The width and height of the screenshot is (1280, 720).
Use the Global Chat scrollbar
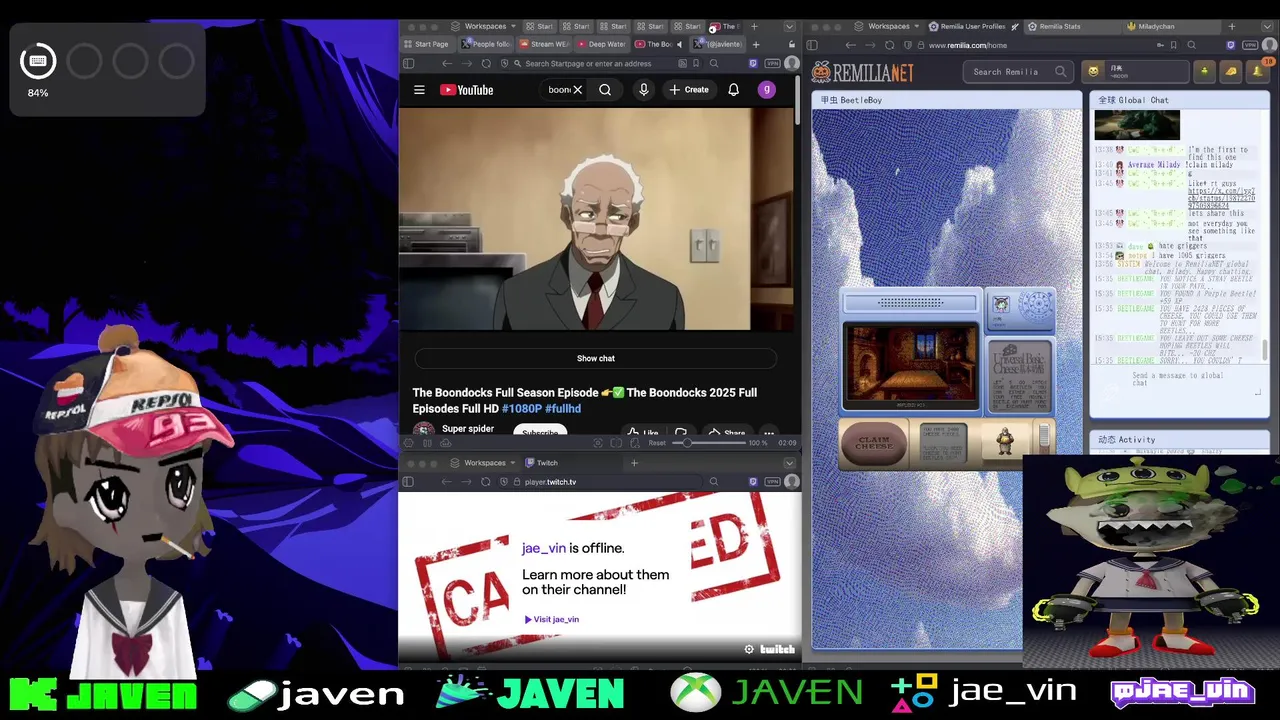pos(1265,350)
